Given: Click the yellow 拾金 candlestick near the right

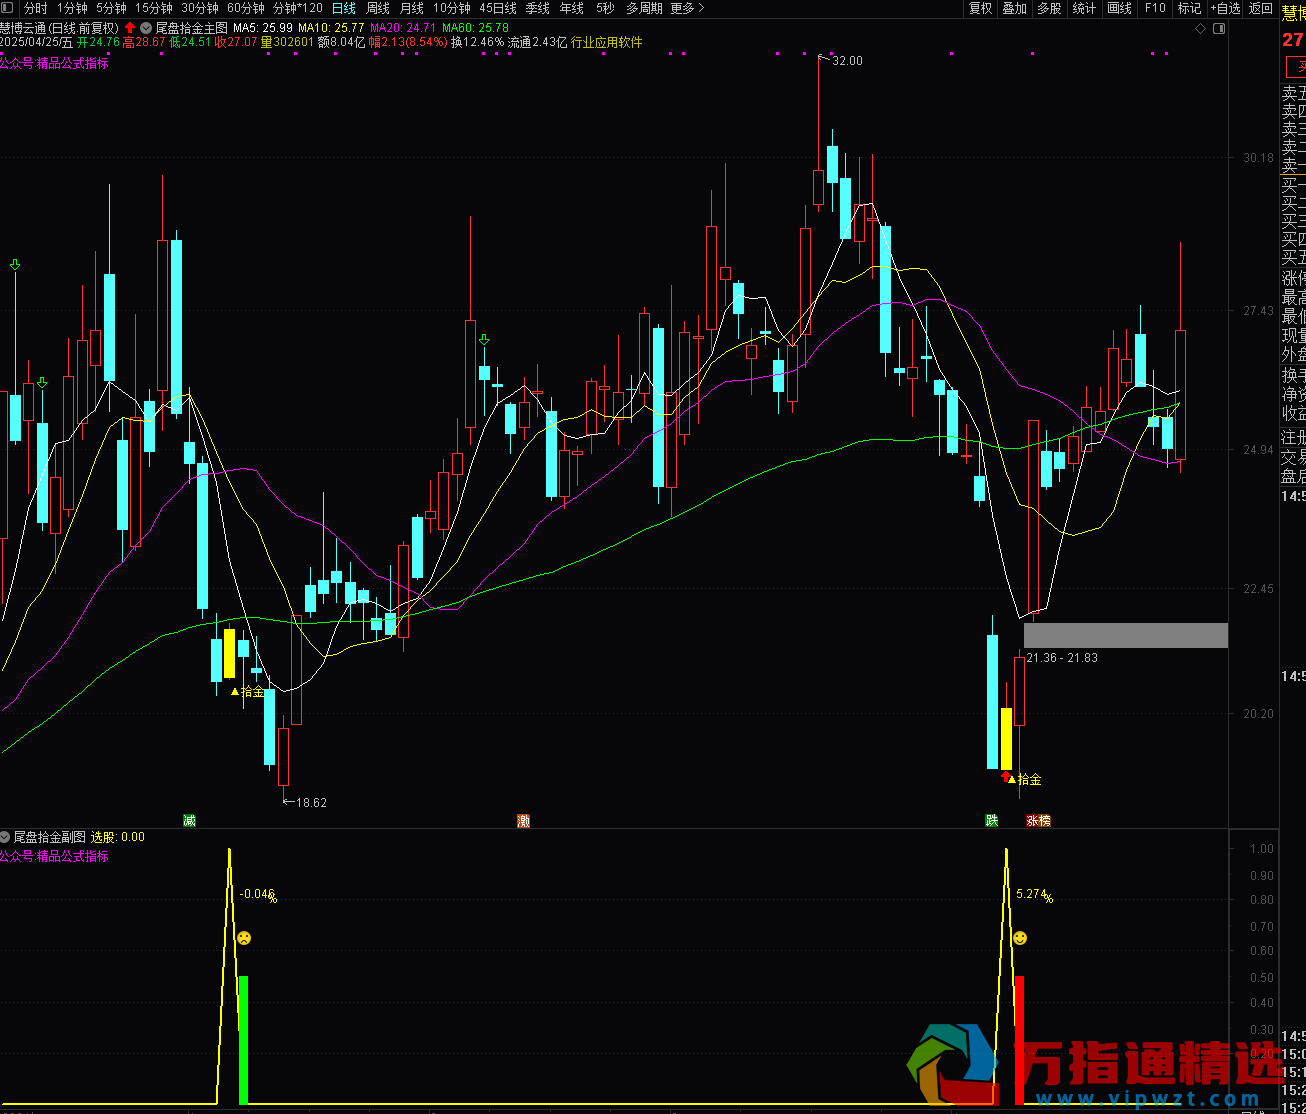Looking at the screenshot, I should point(1006,738).
